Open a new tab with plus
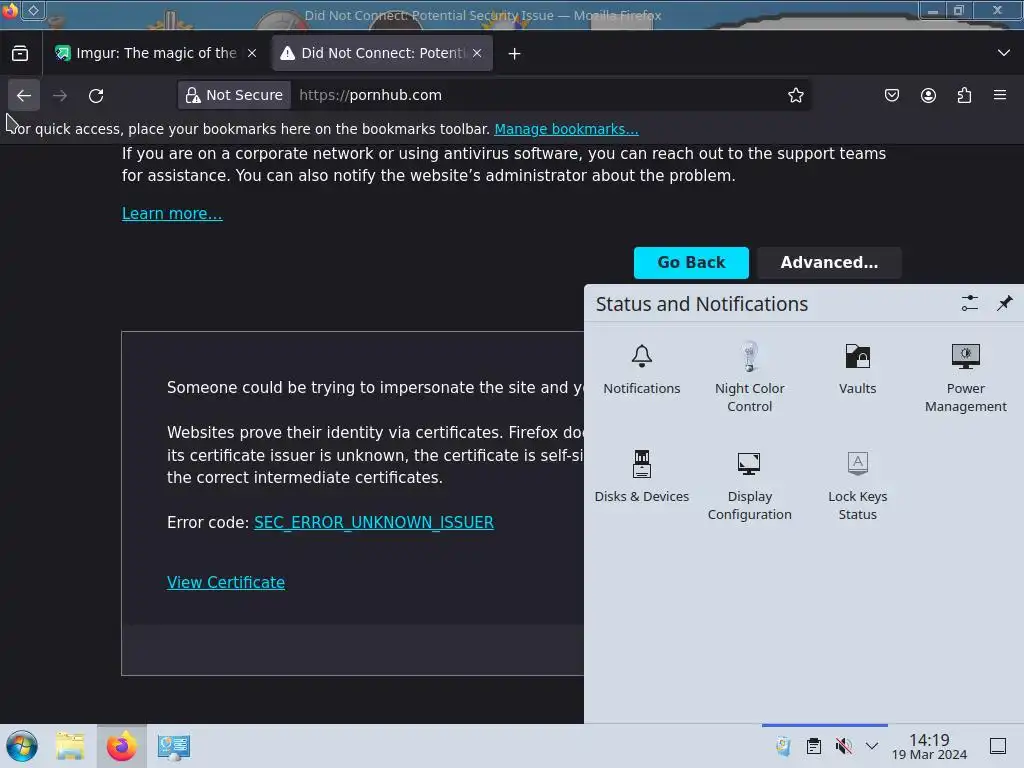The width and height of the screenshot is (1024, 768). (515, 54)
